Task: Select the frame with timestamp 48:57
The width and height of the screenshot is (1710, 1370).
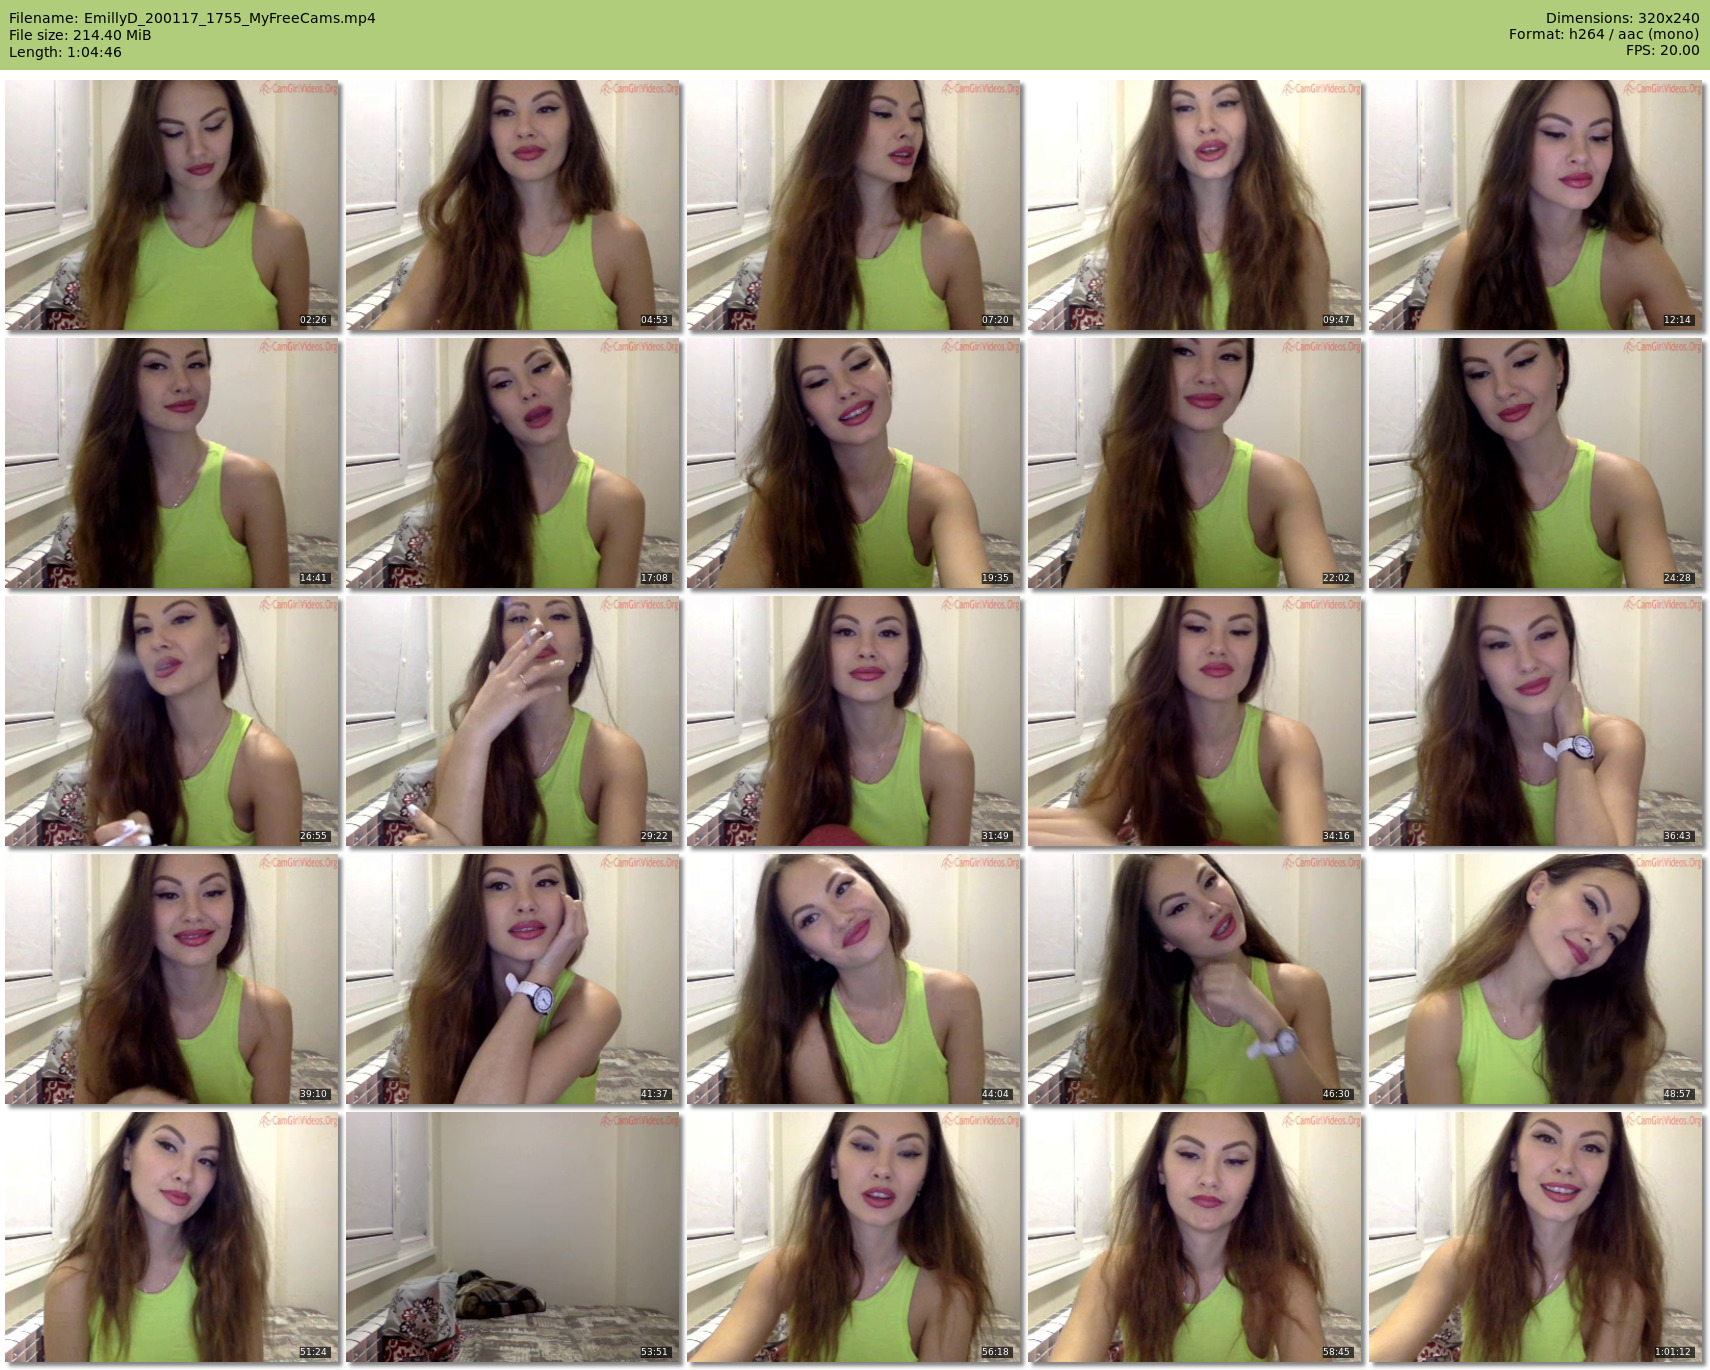Action: [1536, 979]
